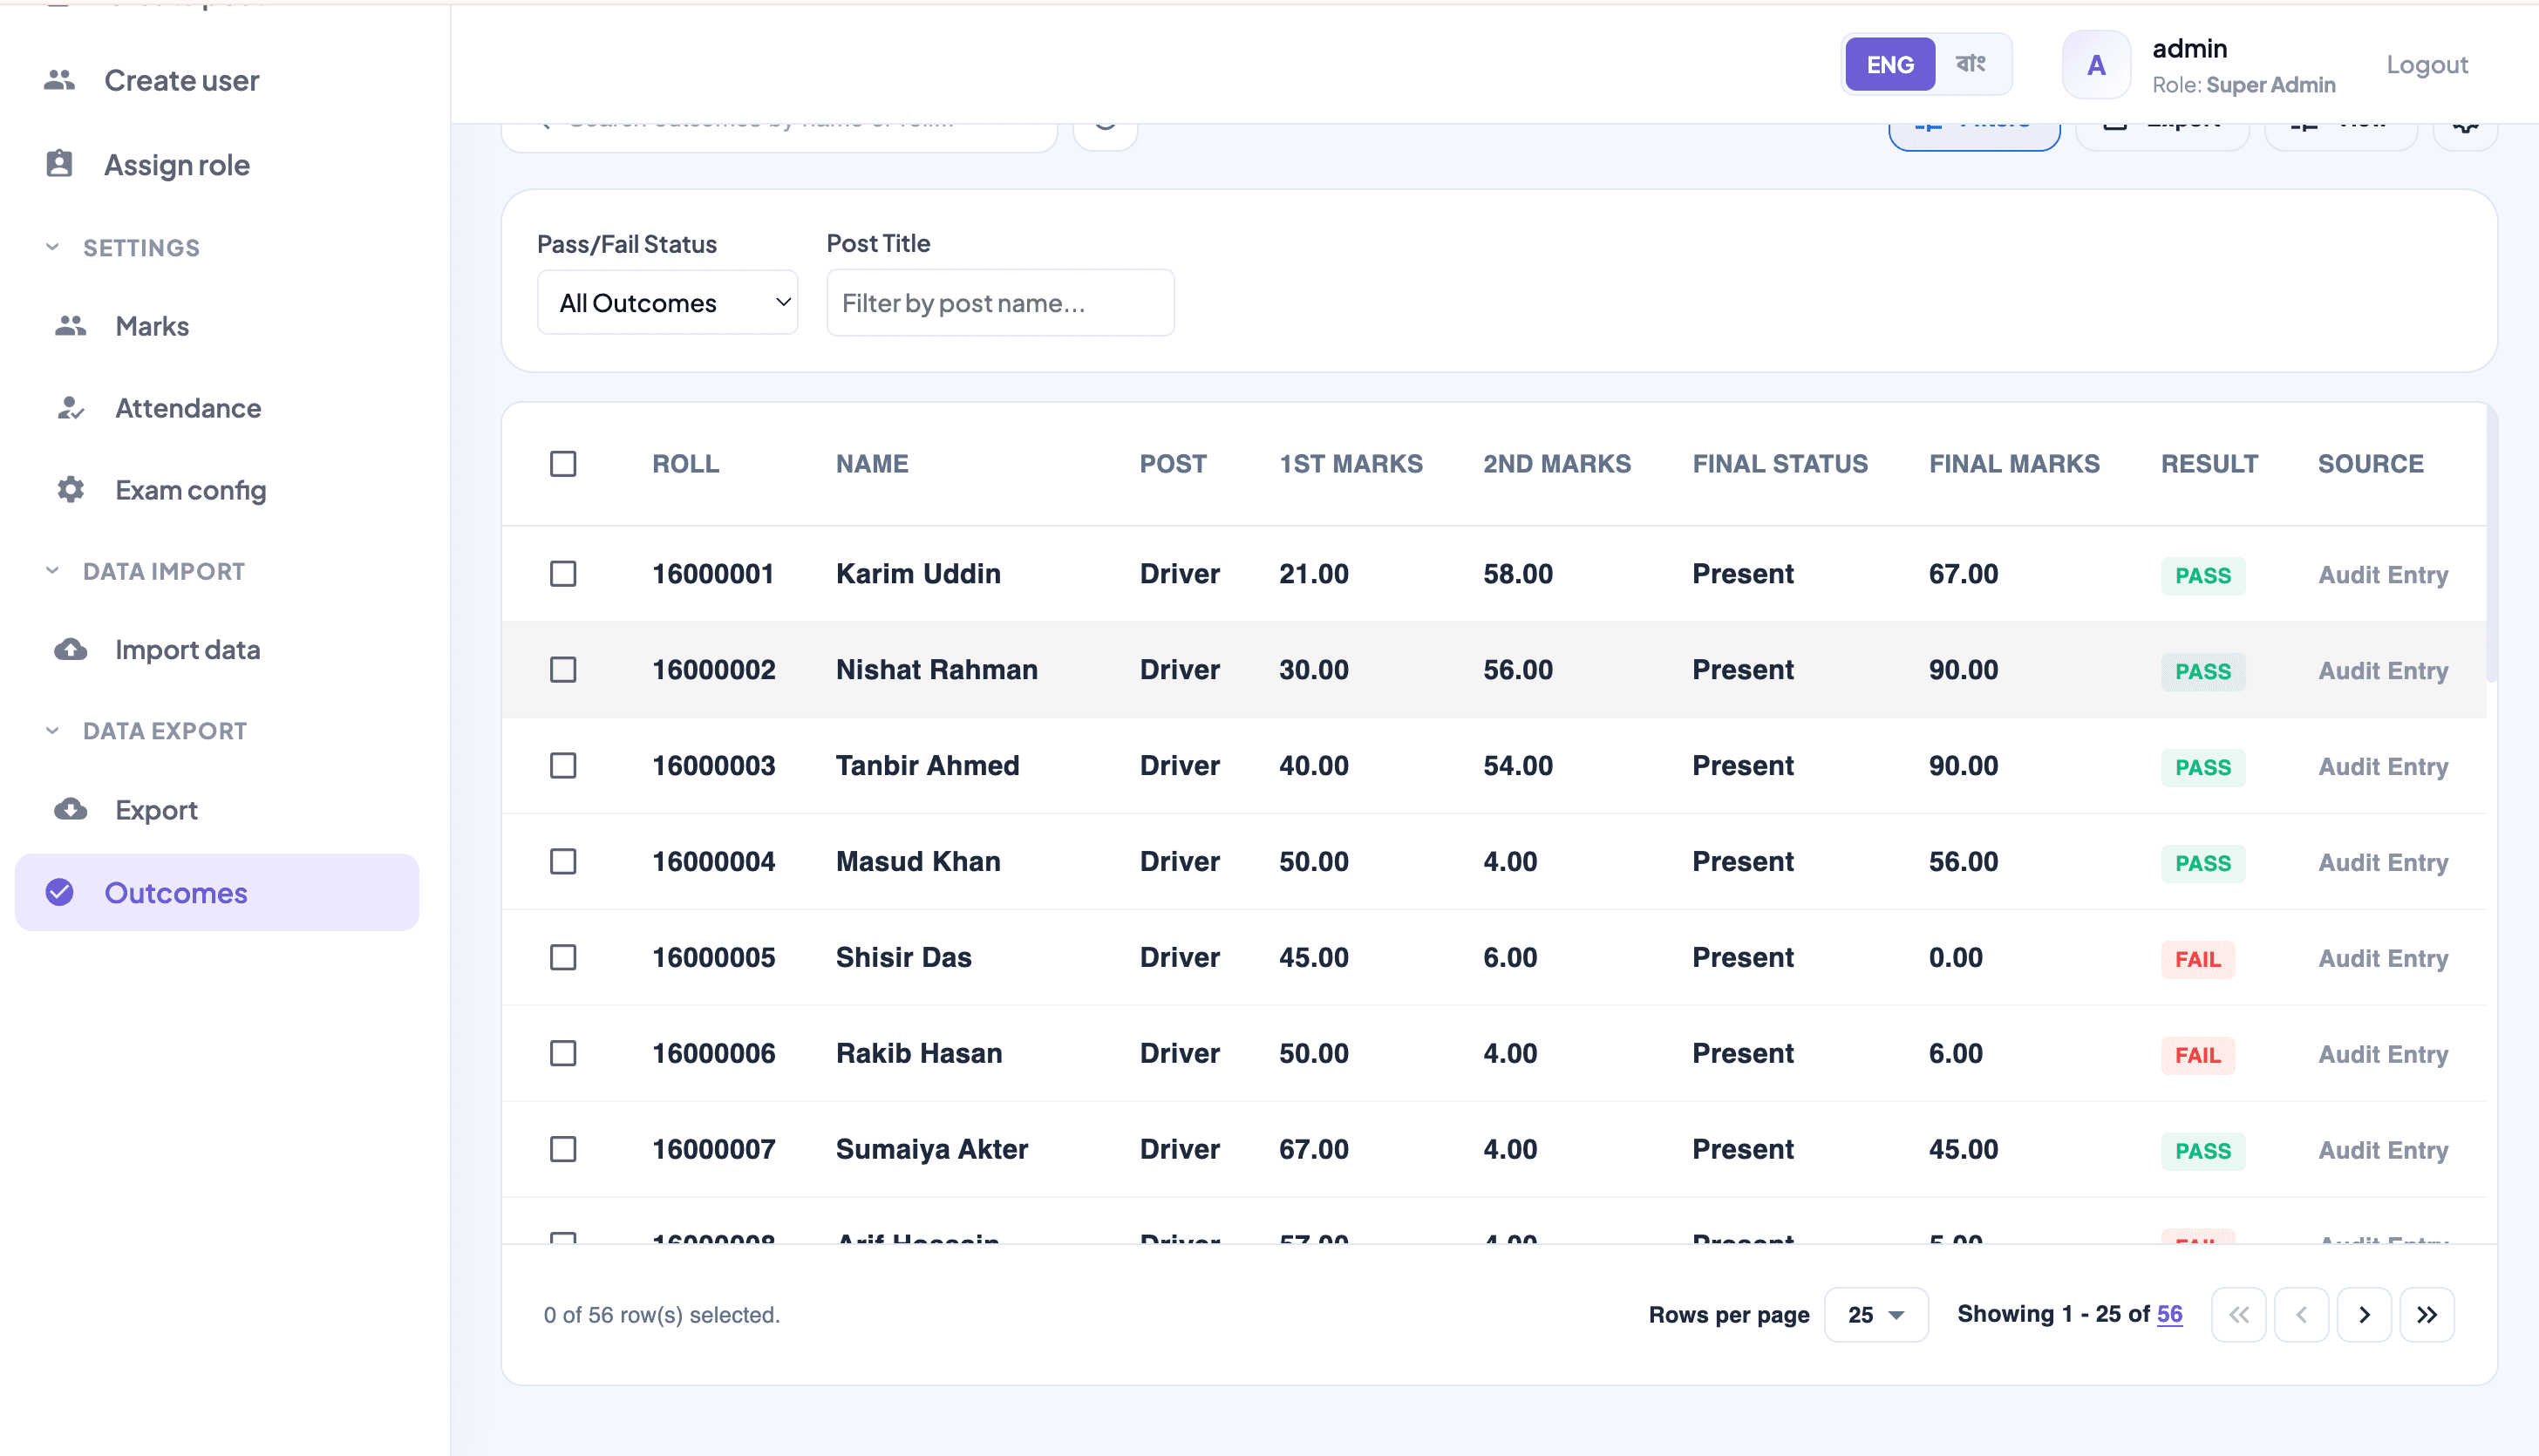
Task: Click the Logout link
Action: [2427, 65]
